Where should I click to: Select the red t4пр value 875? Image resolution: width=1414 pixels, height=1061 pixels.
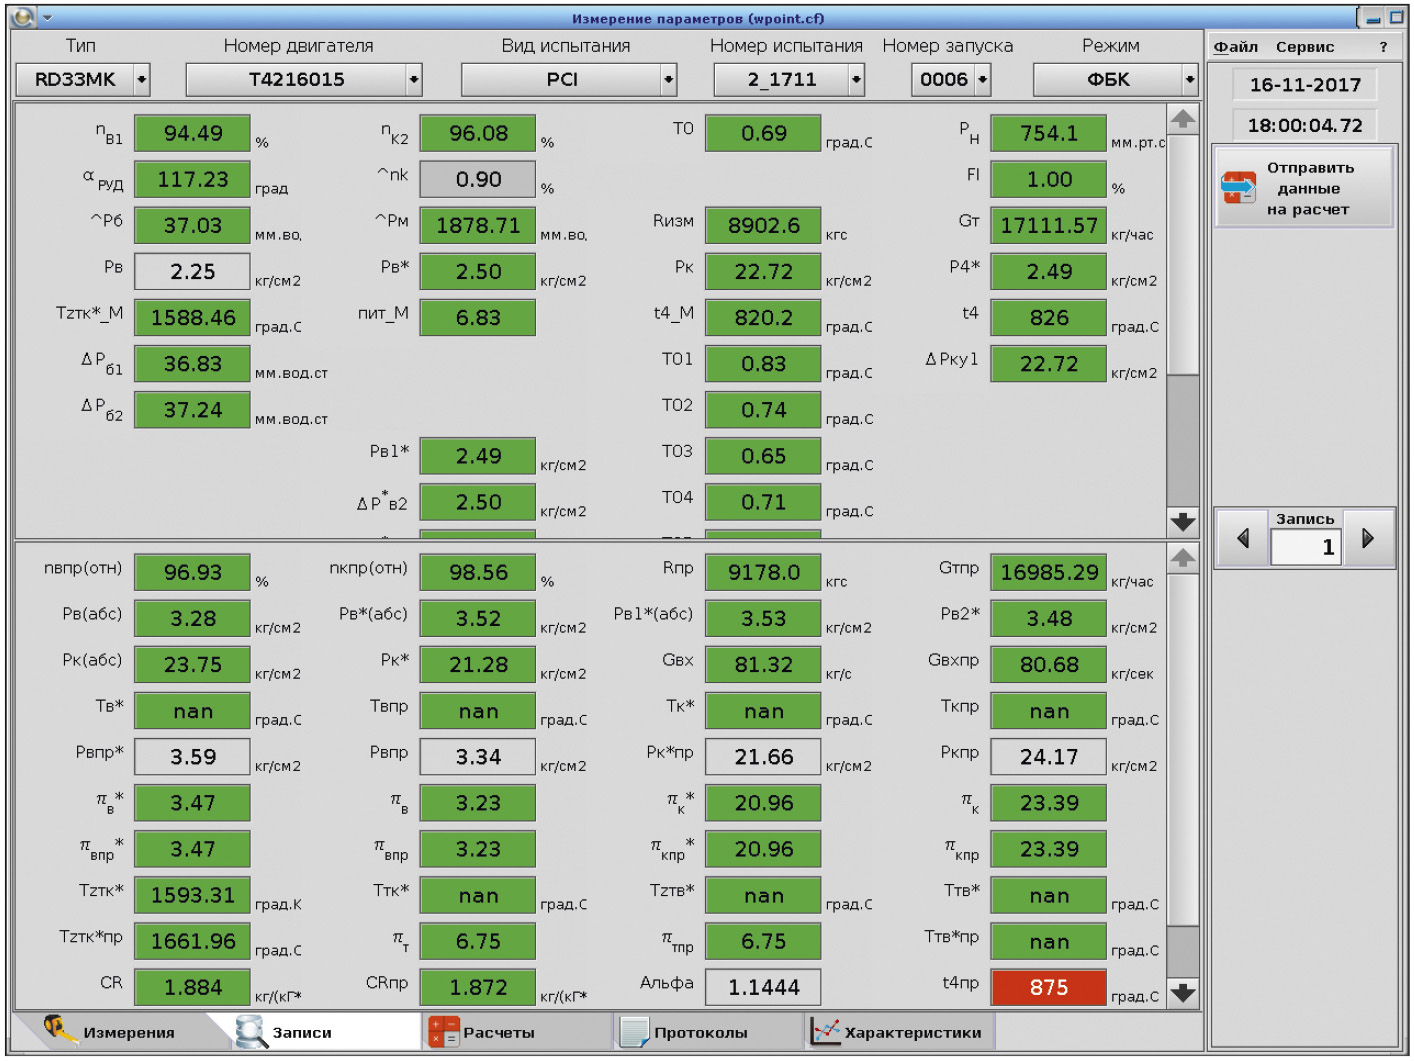tap(1049, 988)
